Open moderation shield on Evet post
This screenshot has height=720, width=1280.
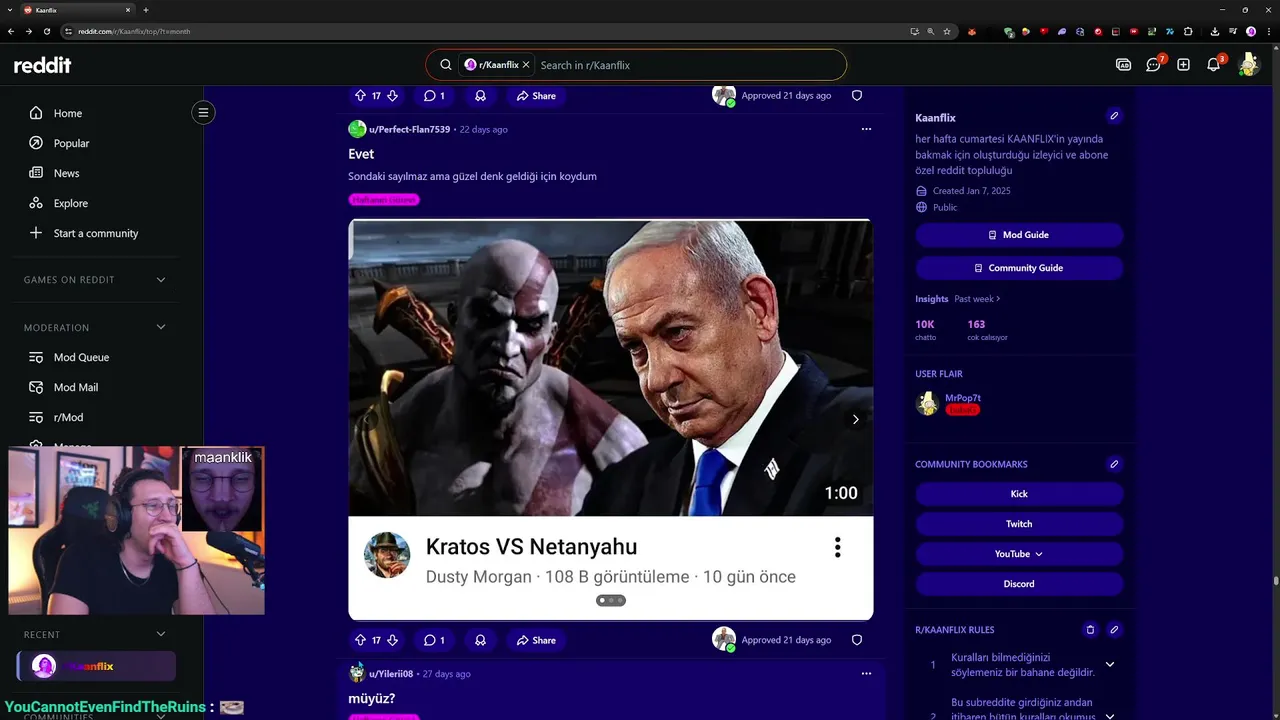857,640
